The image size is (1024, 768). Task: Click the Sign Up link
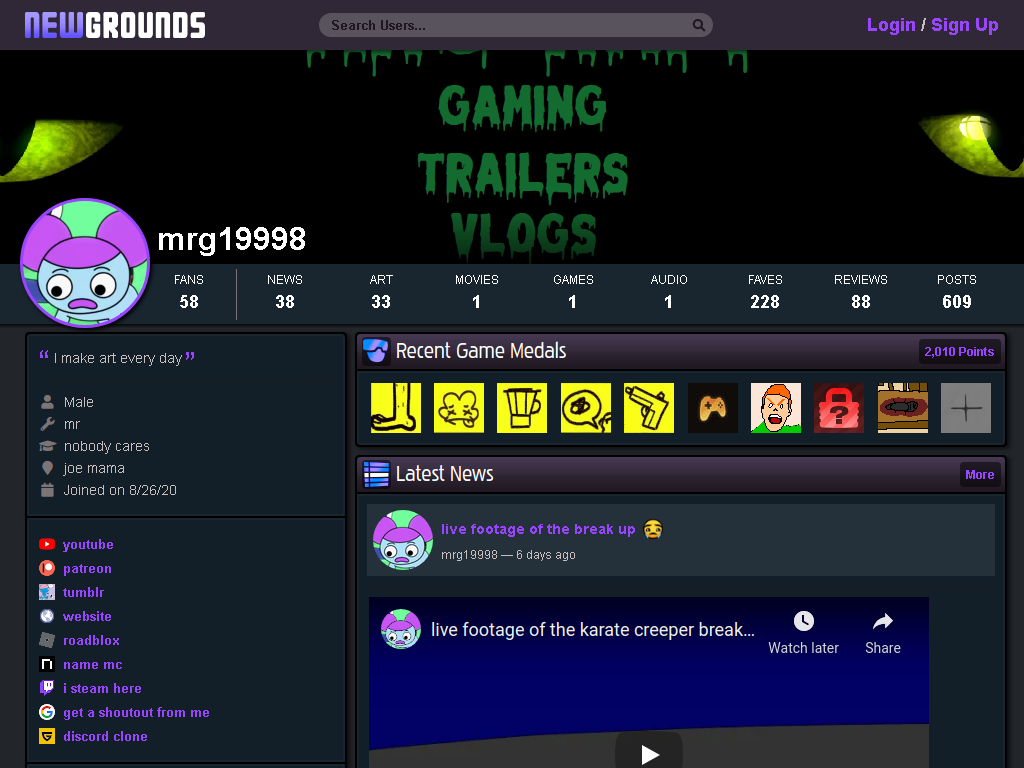click(965, 25)
